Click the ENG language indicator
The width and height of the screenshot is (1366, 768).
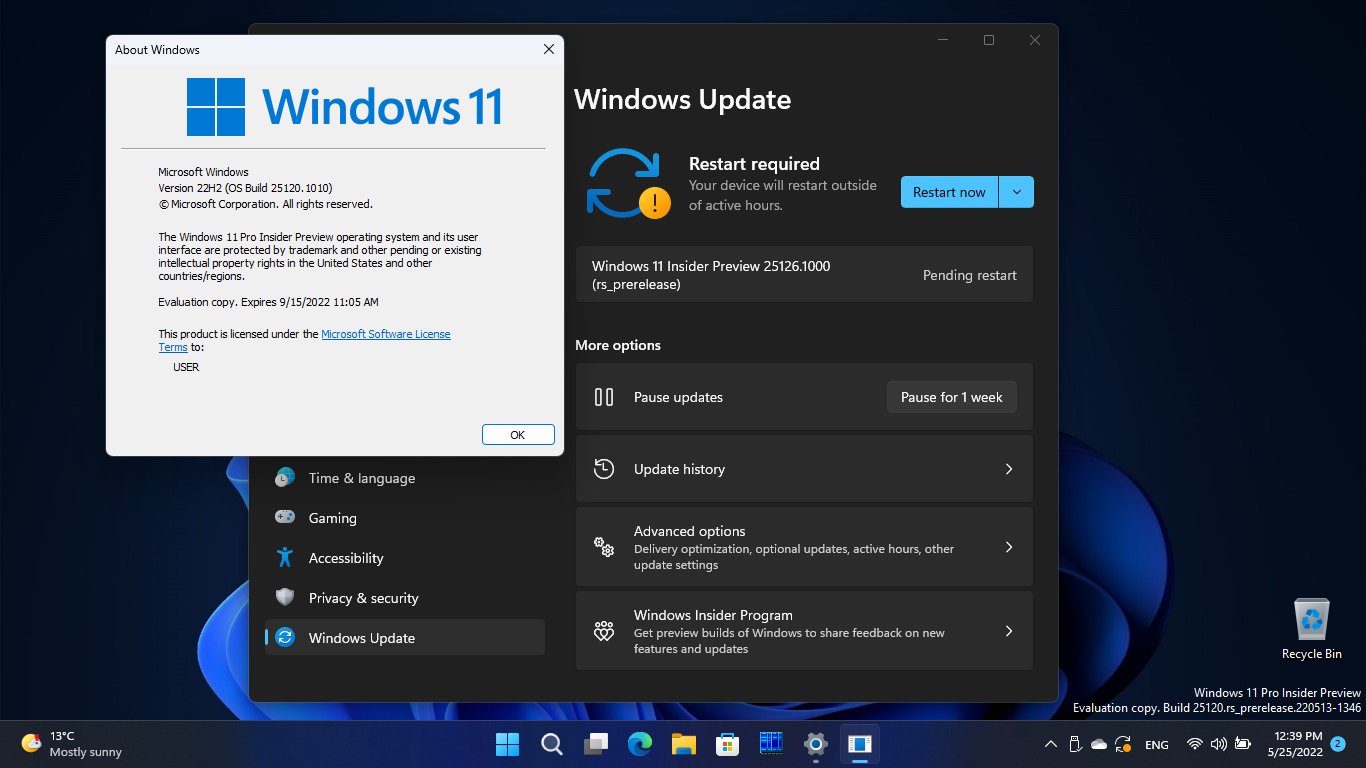pos(1157,745)
